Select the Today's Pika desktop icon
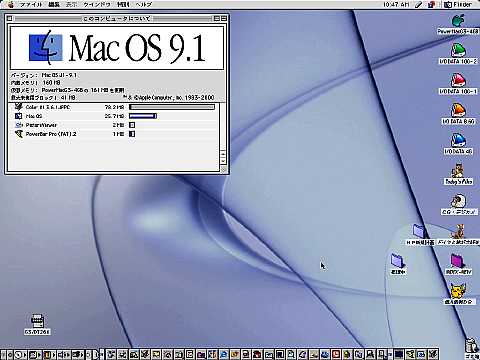This screenshot has width=480, height=360. pyautogui.click(x=458, y=171)
